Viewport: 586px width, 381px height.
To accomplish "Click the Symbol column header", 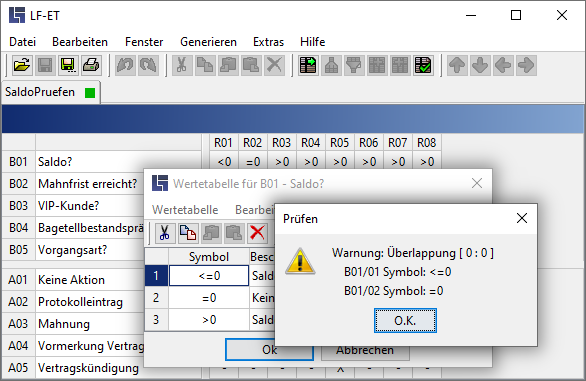I will pos(209,256).
